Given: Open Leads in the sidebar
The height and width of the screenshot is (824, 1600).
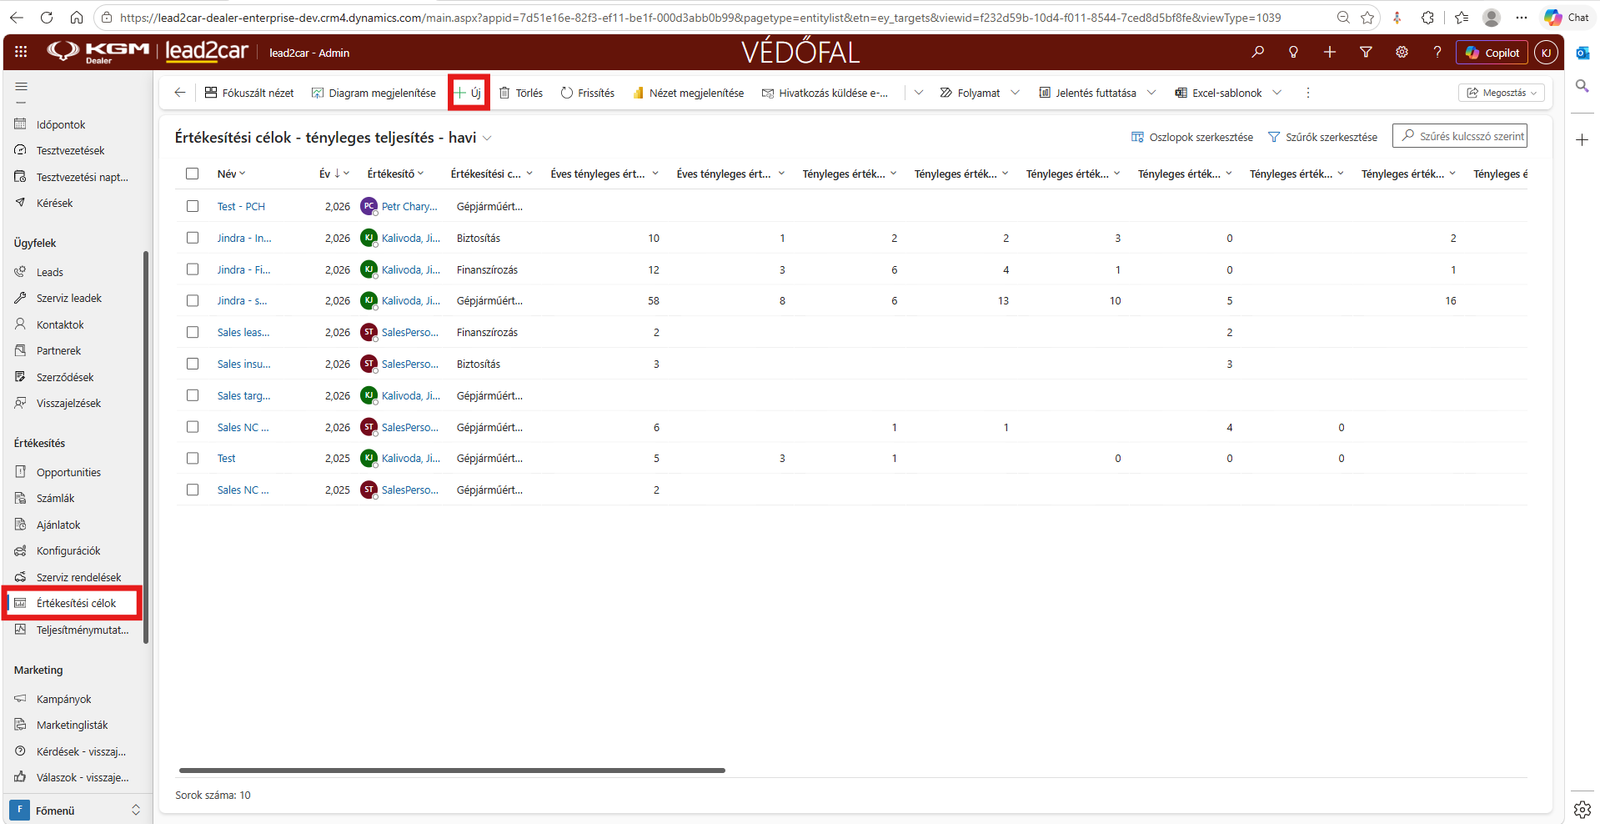Looking at the screenshot, I should pyautogui.click(x=50, y=272).
